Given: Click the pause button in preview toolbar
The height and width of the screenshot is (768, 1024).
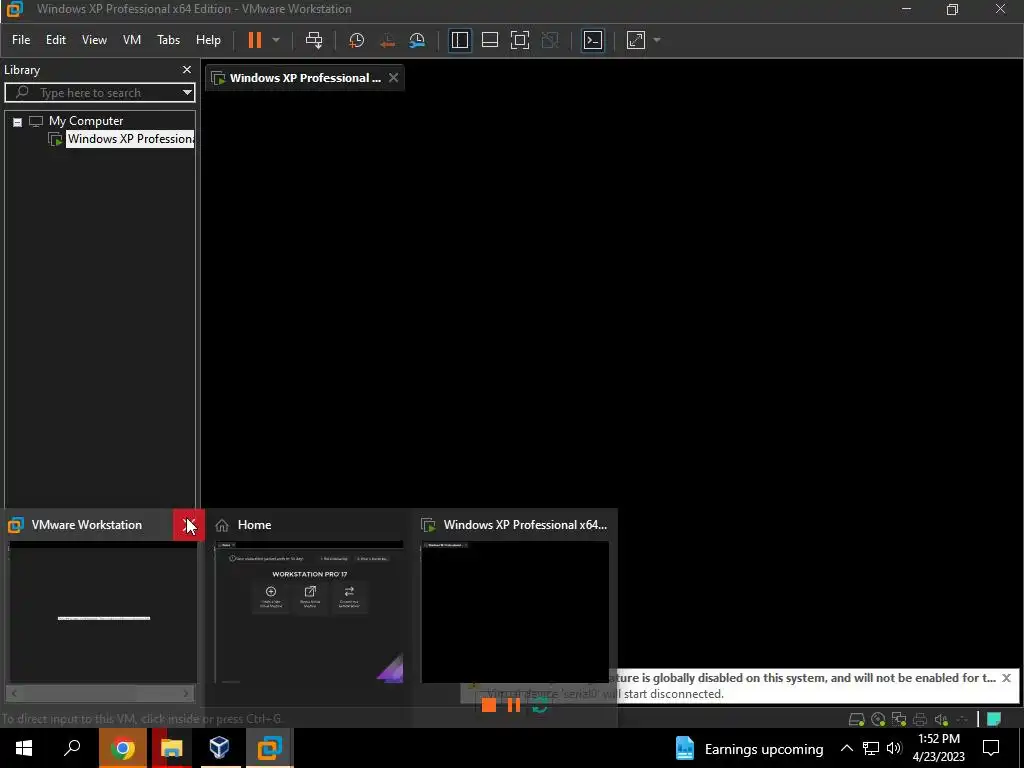Looking at the screenshot, I should 514,705.
